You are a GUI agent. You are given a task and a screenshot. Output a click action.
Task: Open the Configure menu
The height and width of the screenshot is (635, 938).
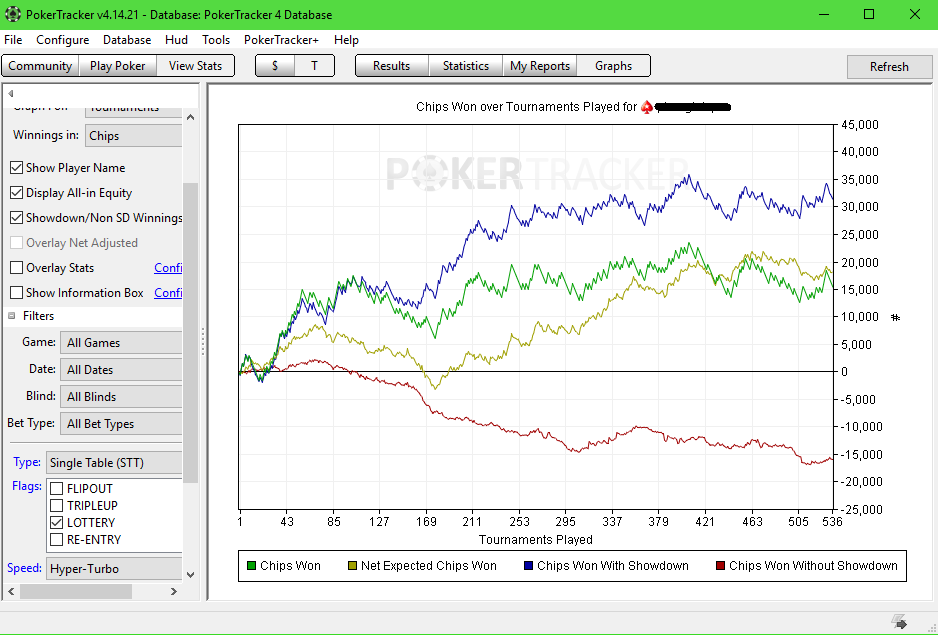tap(63, 40)
